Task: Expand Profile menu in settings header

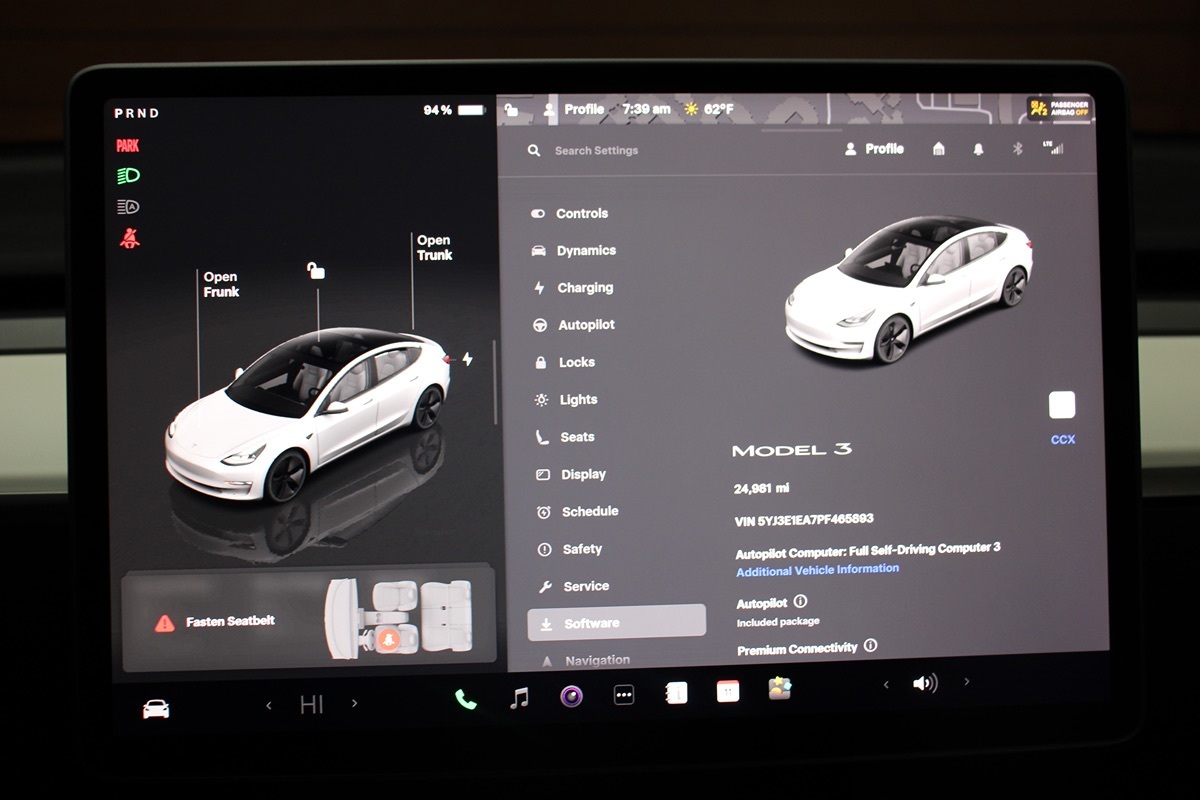Action: pos(874,148)
